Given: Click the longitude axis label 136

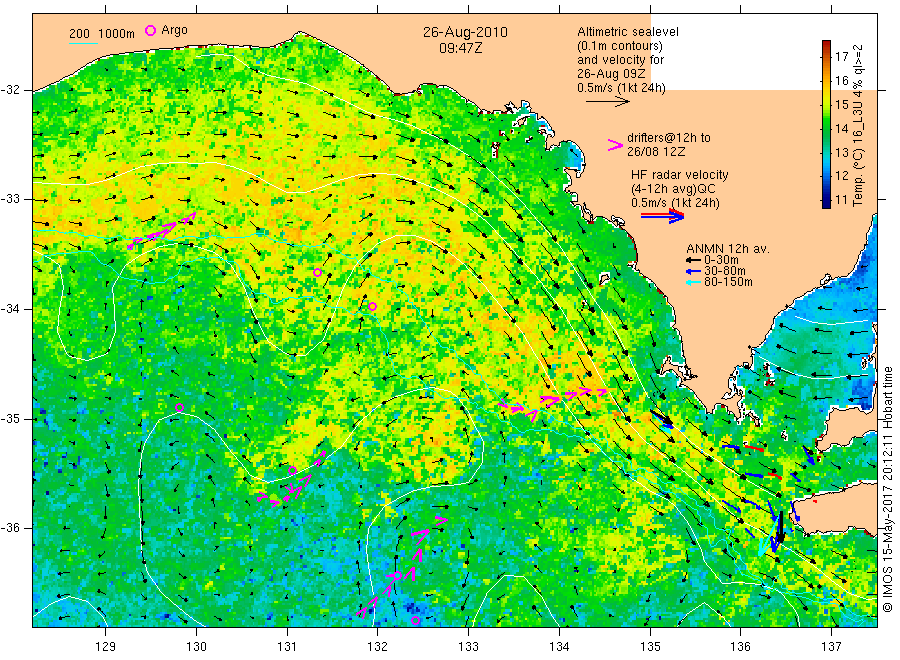Looking at the screenshot, I should pos(740,646).
